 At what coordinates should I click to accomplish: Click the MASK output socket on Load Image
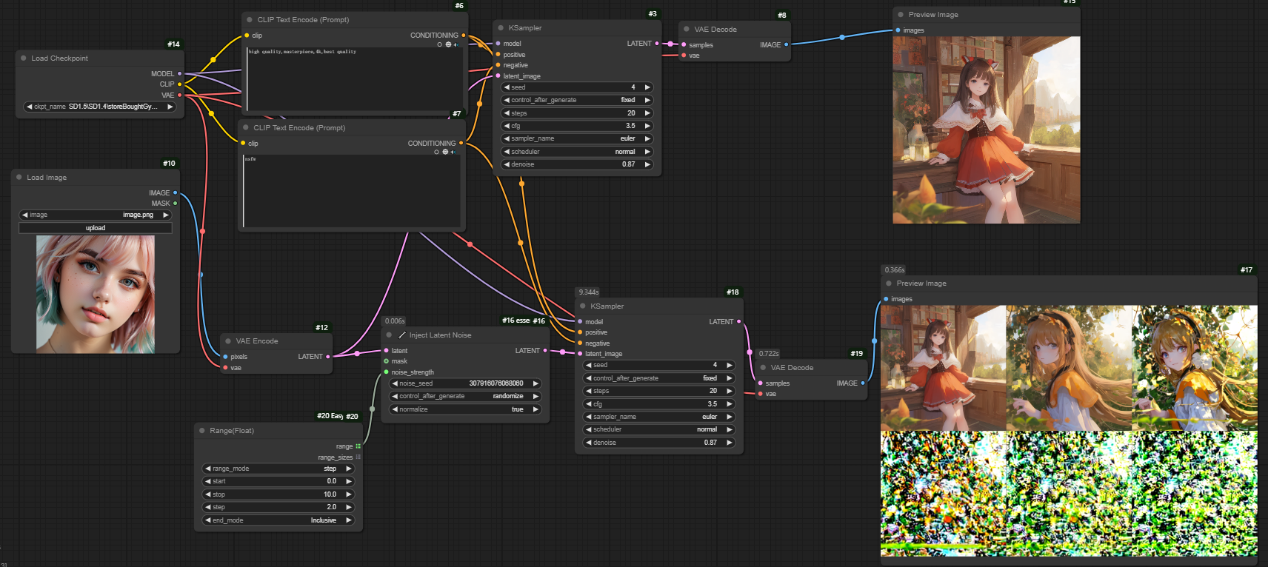coord(176,203)
